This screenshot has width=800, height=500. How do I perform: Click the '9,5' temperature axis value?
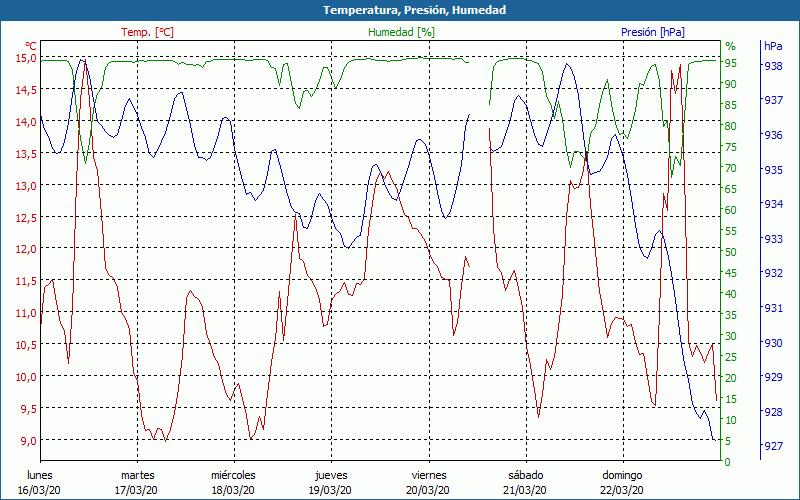(x=29, y=408)
